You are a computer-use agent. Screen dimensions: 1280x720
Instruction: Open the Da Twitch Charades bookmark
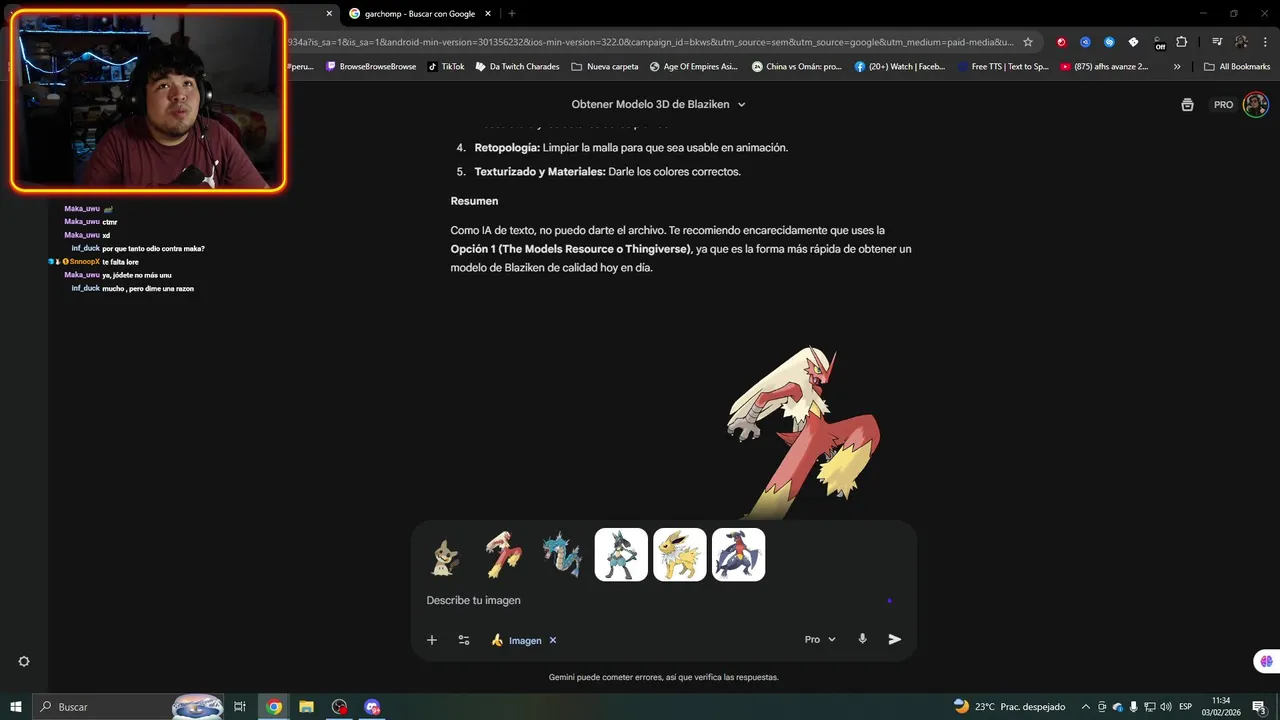tap(517, 67)
